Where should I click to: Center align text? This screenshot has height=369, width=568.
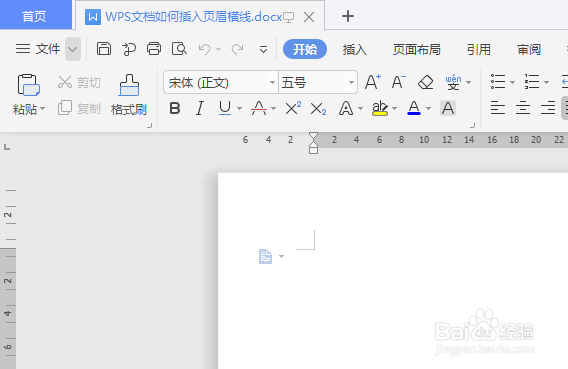[x=523, y=108]
